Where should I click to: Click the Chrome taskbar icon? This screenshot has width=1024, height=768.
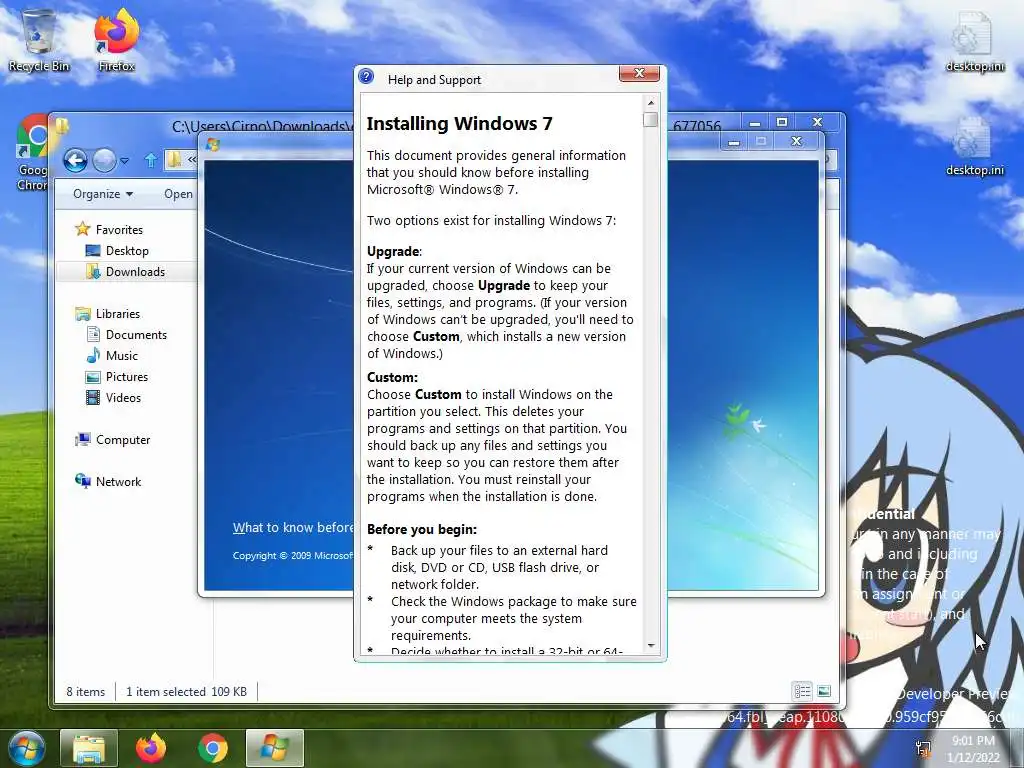point(212,748)
